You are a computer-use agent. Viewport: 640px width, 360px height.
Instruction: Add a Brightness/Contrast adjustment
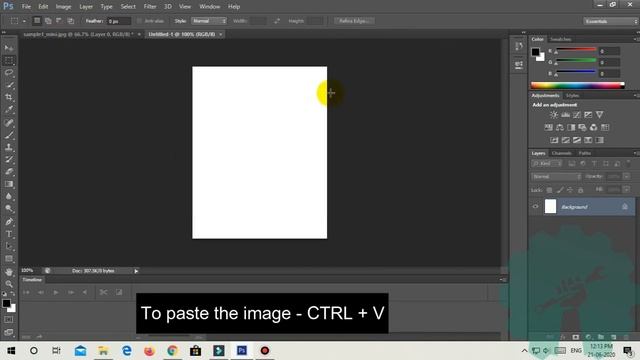[x=553, y=115]
